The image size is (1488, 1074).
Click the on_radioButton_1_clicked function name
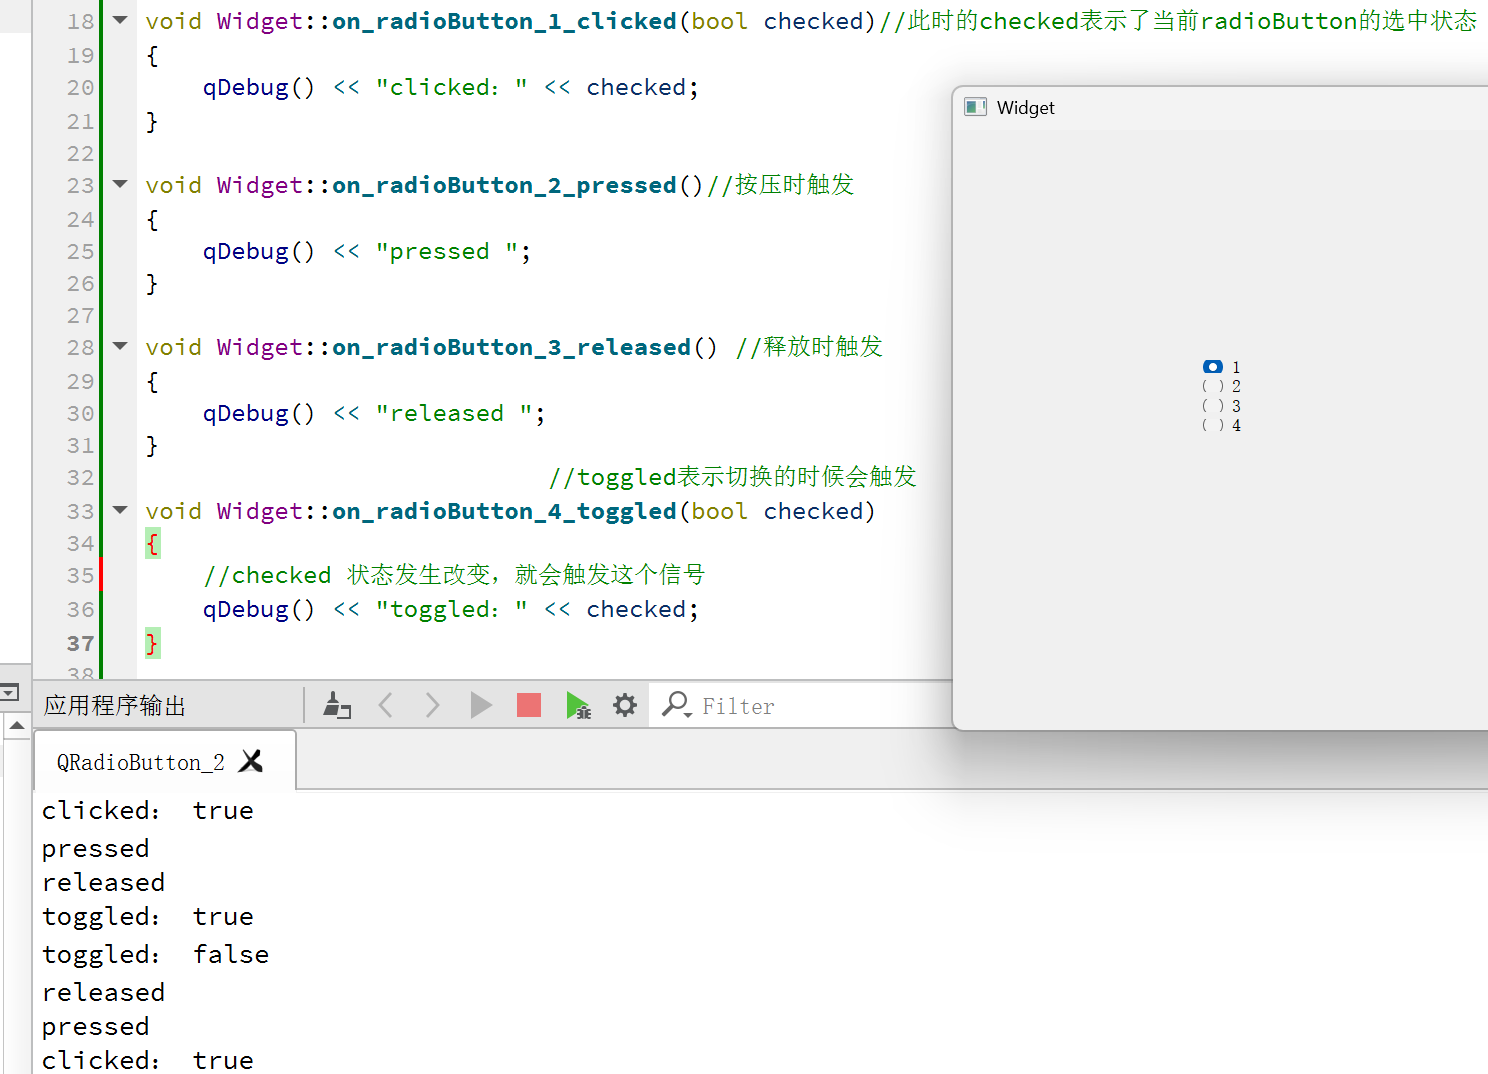(504, 21)
